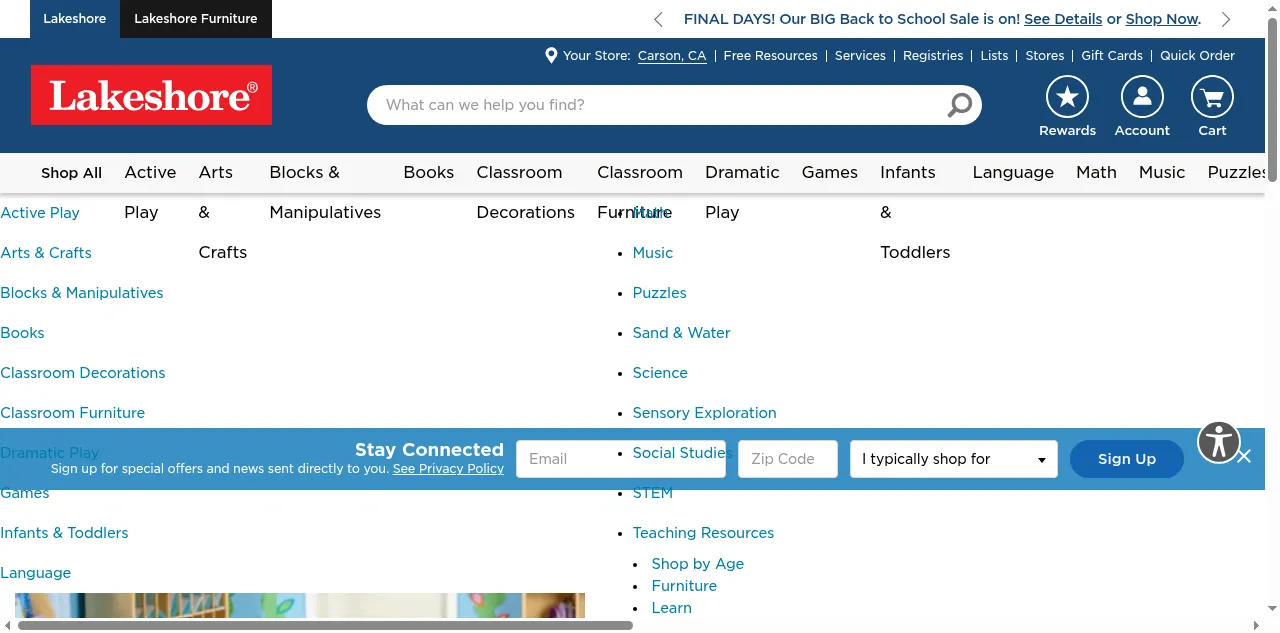Show previous promotional banner message
The image size is (1280, 633).
coord(658,19)
